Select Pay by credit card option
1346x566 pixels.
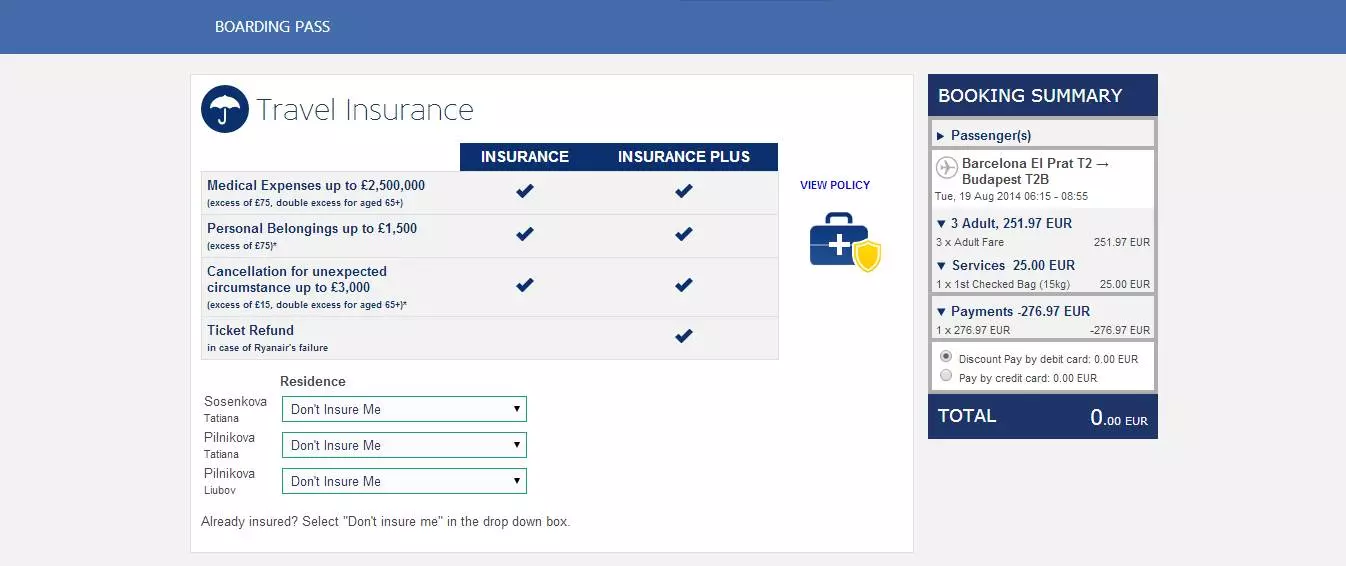click(946, 376)
